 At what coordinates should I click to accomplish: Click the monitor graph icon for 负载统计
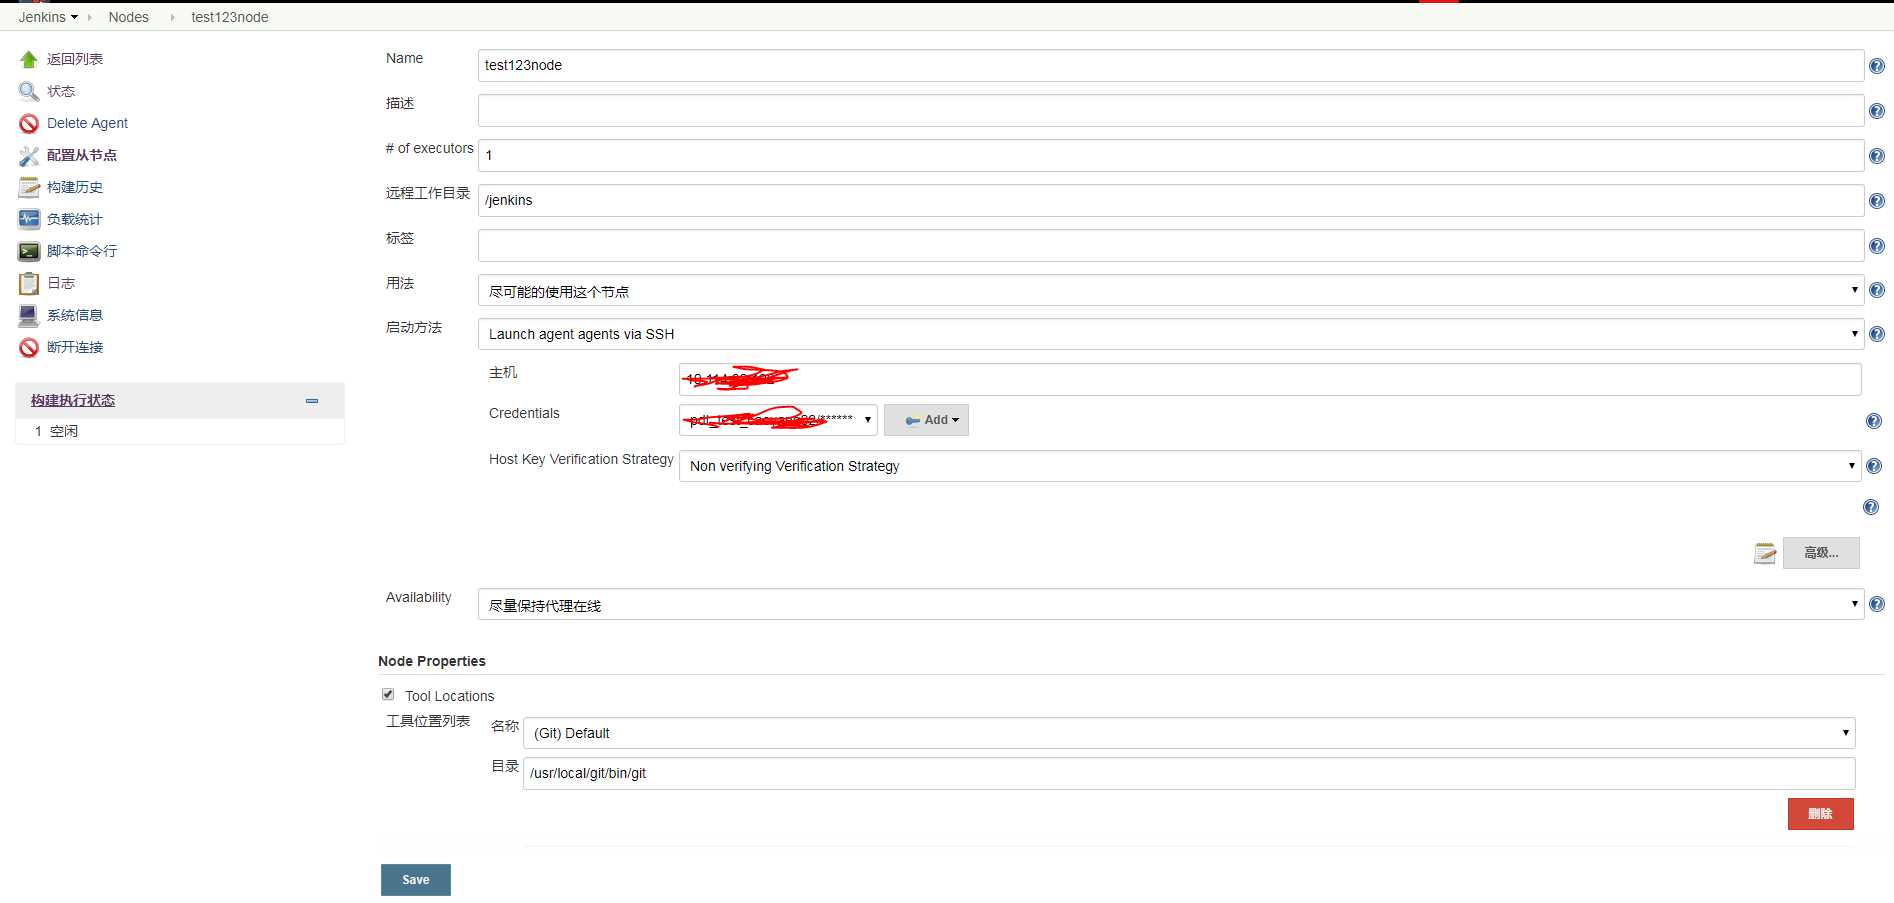click(x=29, y=220)
